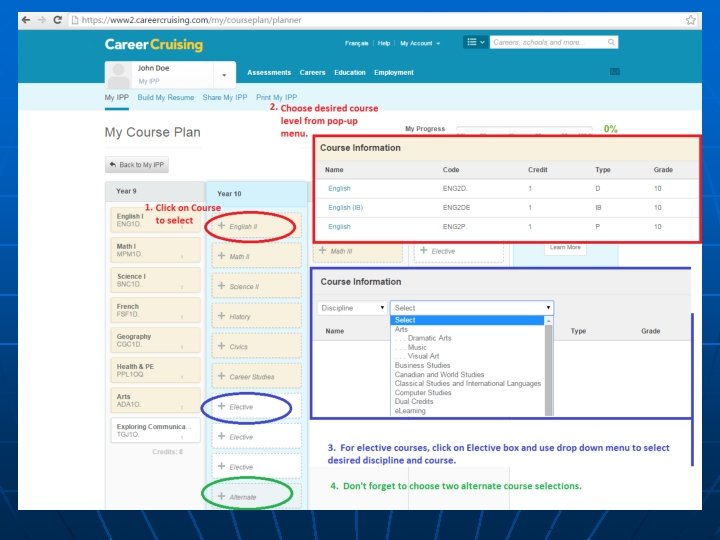Bookmark page with the star icon
720x540 pixels.
[691, 20]
